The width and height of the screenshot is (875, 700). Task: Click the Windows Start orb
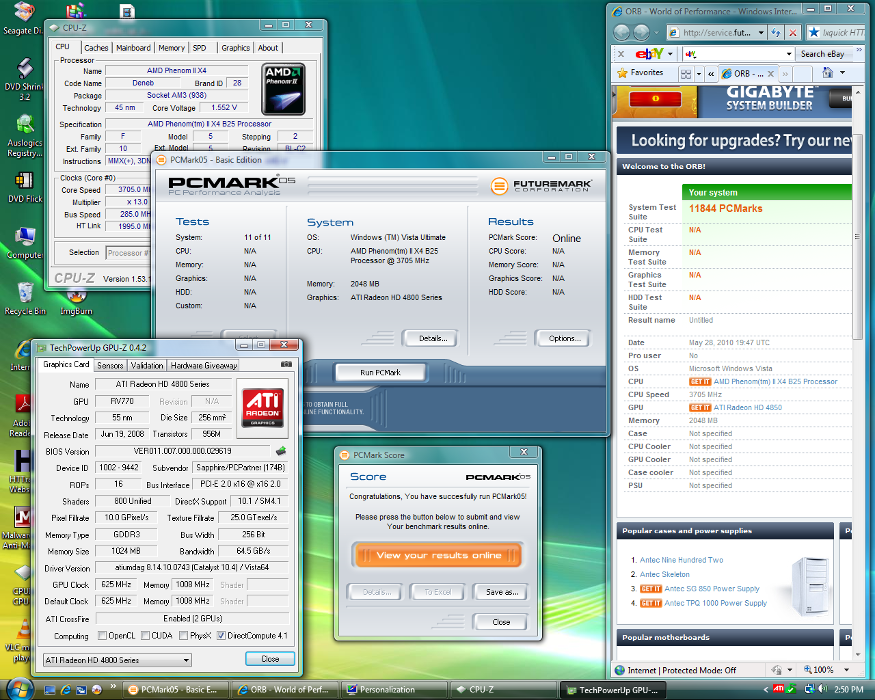point(21,689)
